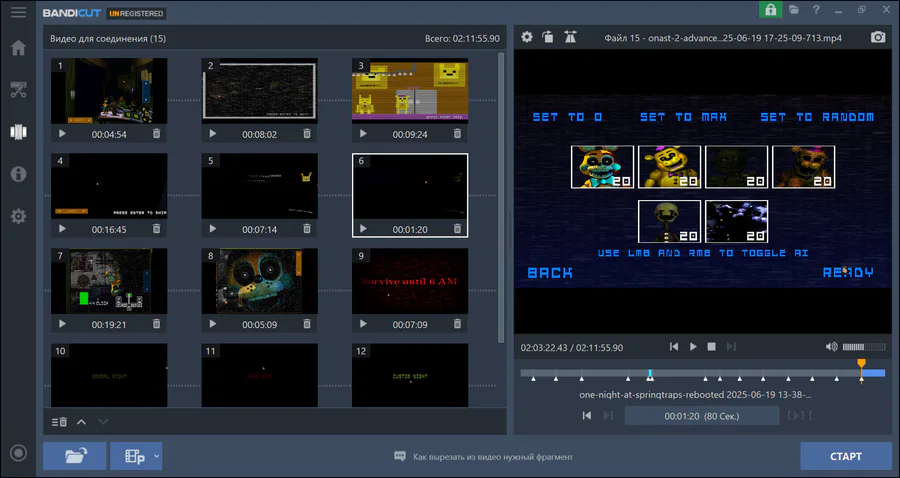Click the 'Всего: 02:11:55.90' total label
900x478 pixels.
click(462, 39)
